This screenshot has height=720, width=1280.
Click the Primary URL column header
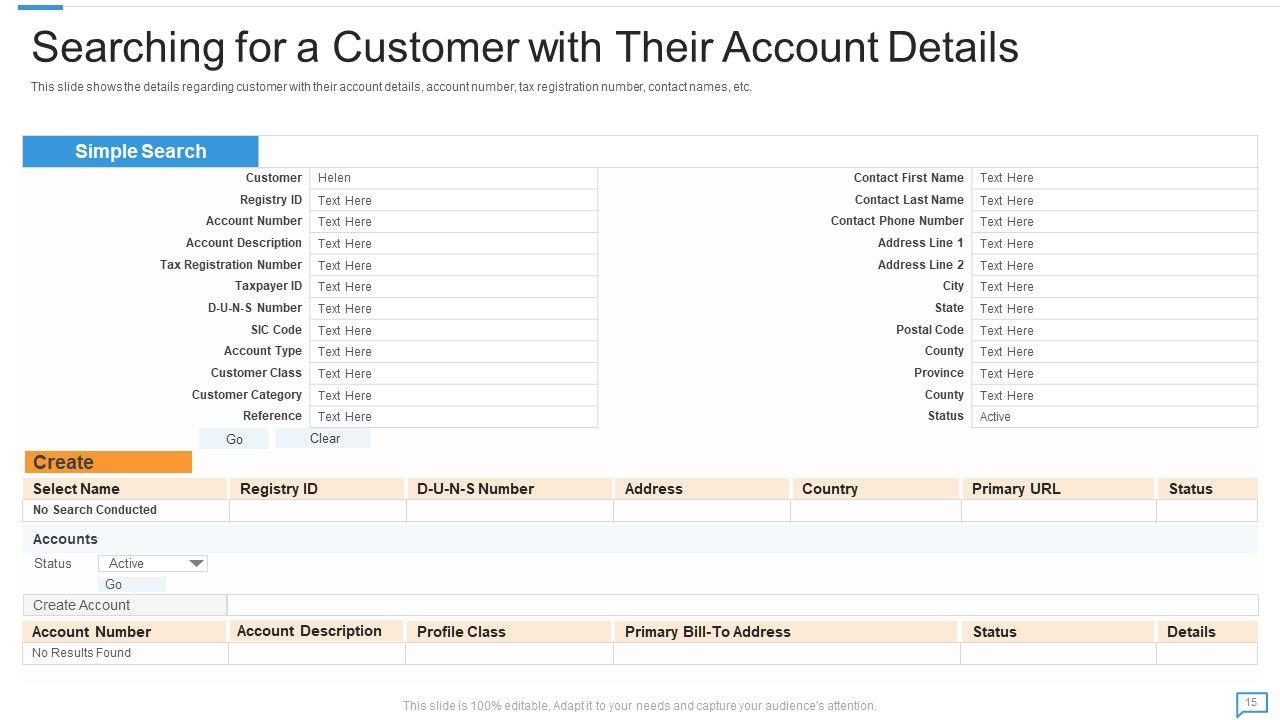(1058, 489)
